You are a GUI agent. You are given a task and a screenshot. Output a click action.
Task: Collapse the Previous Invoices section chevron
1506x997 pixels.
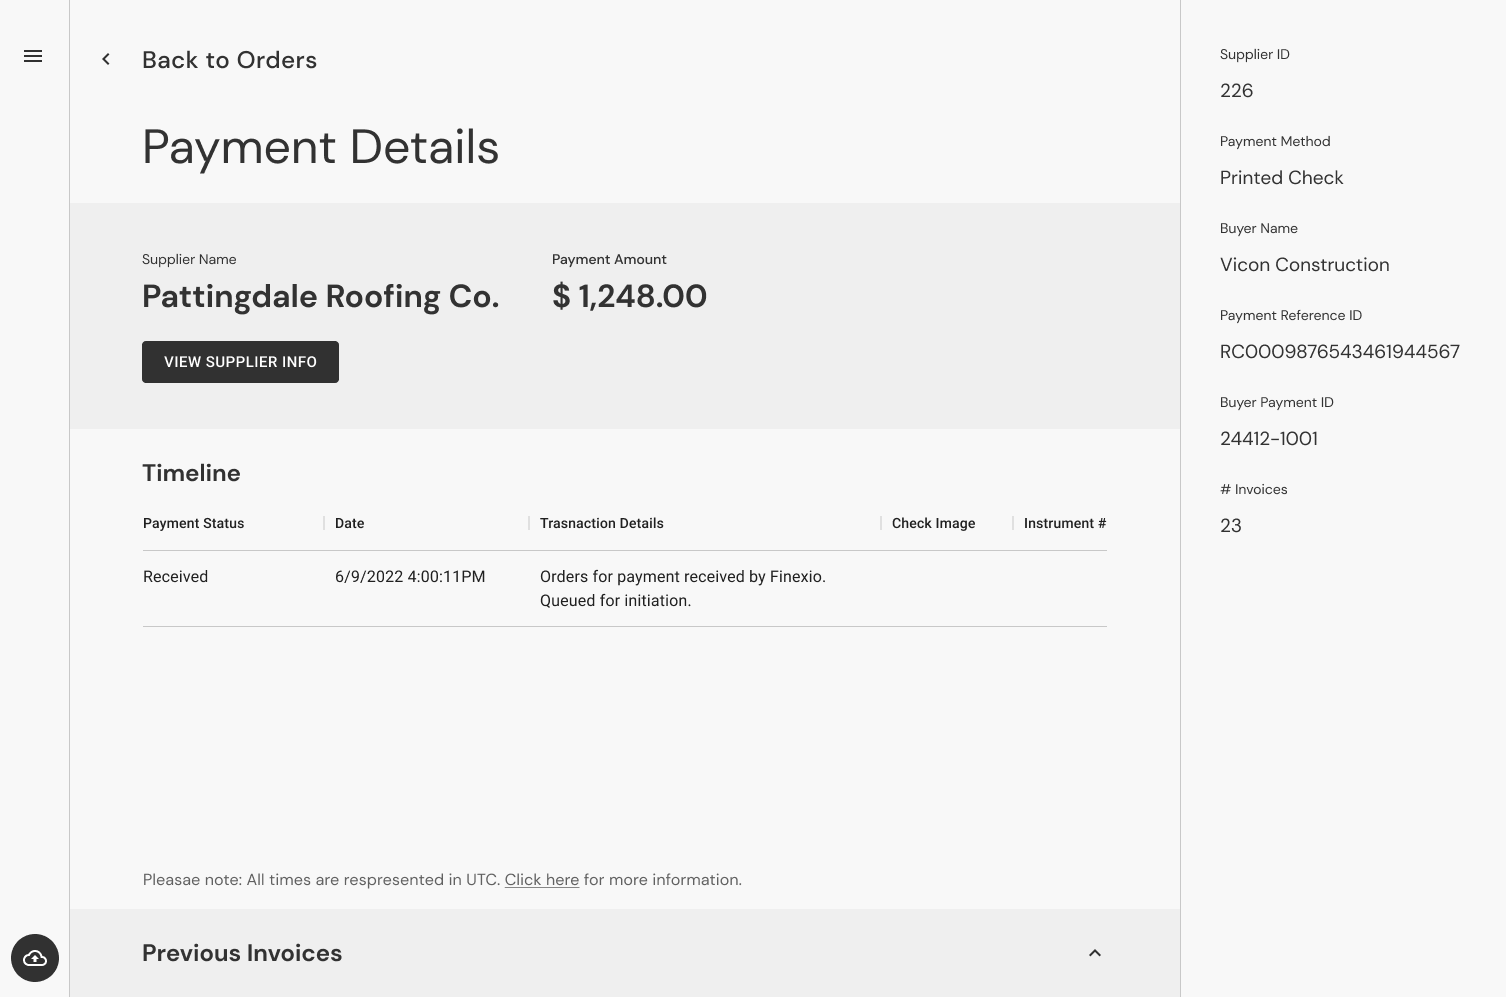click(x=1095, y=953)
